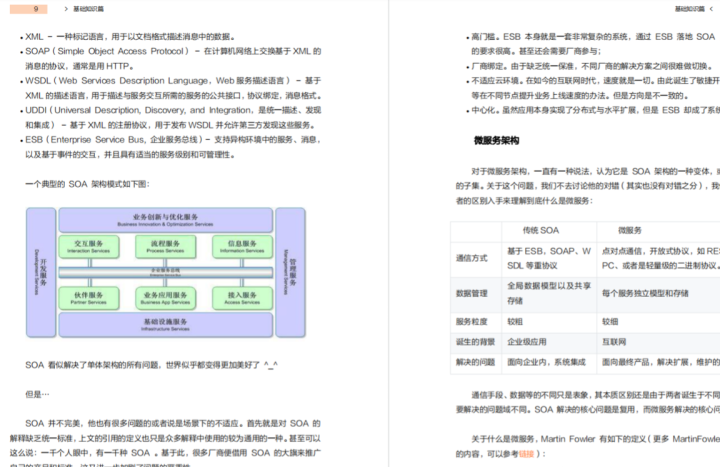Open the orange 链接 hyperlink

pyautogui.click(x=526, y=454)
